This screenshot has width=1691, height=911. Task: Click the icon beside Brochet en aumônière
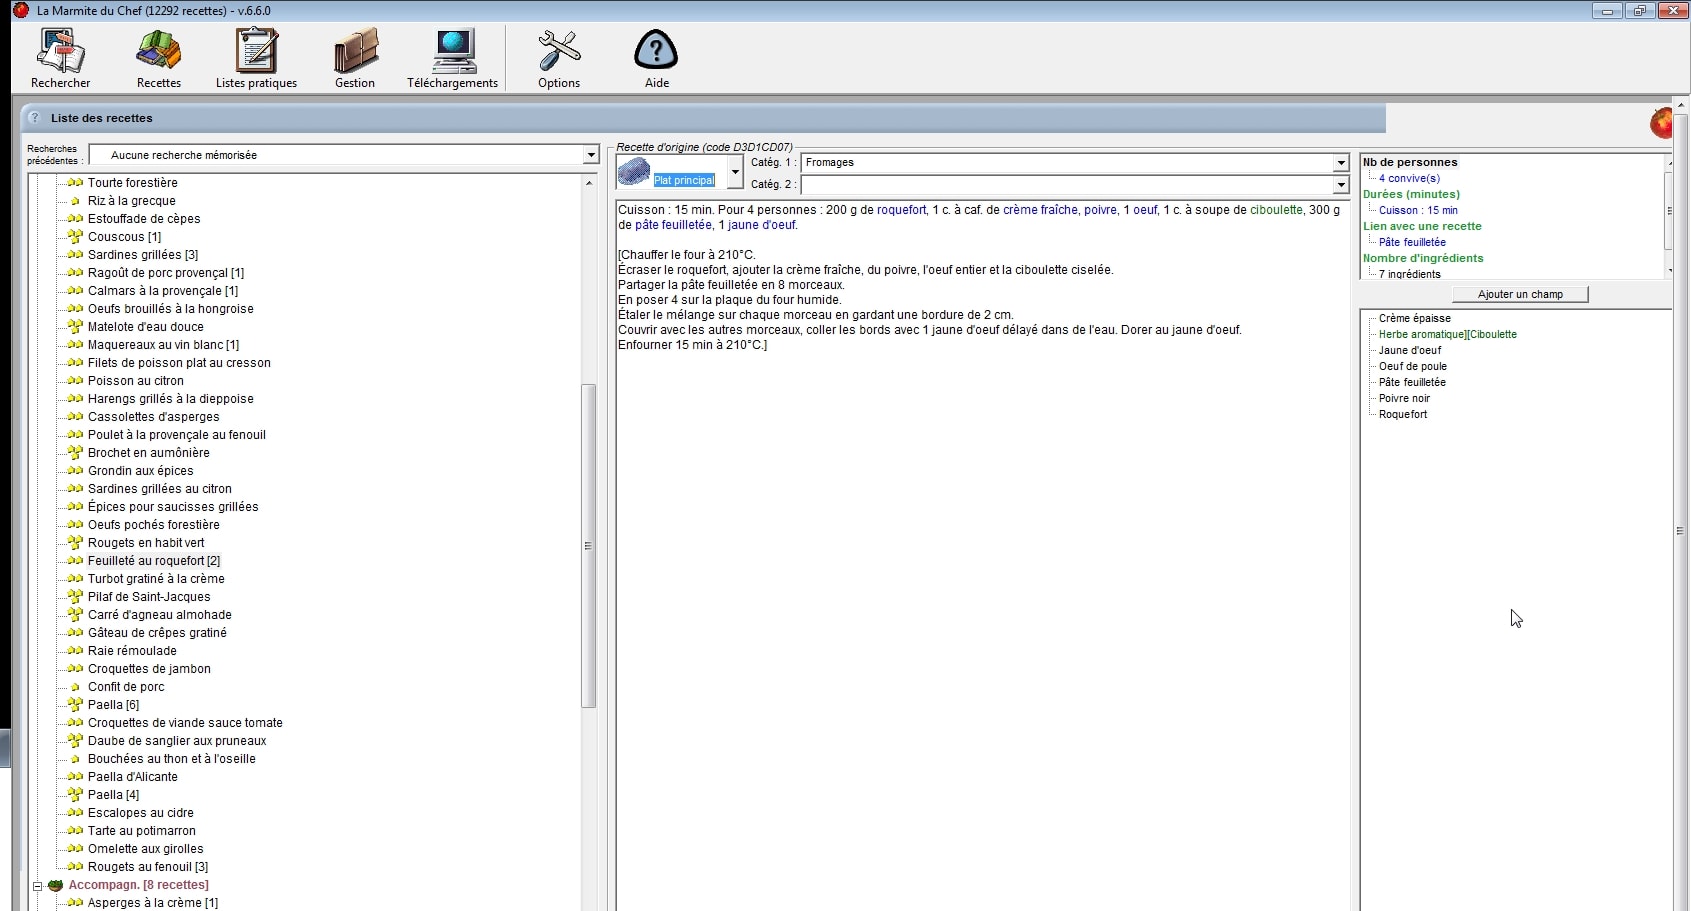click(x=75, y=453)
